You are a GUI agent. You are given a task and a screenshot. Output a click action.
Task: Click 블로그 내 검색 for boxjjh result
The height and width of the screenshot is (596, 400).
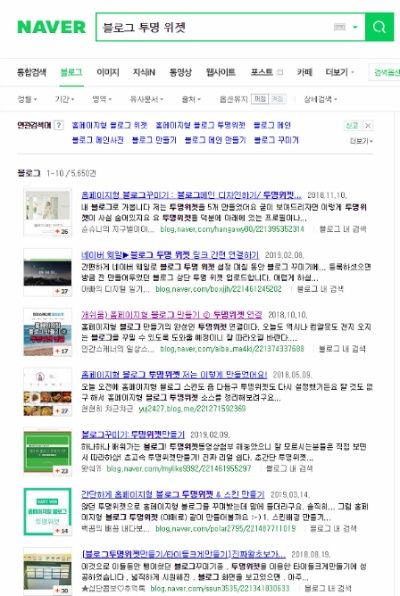[320, 289]
